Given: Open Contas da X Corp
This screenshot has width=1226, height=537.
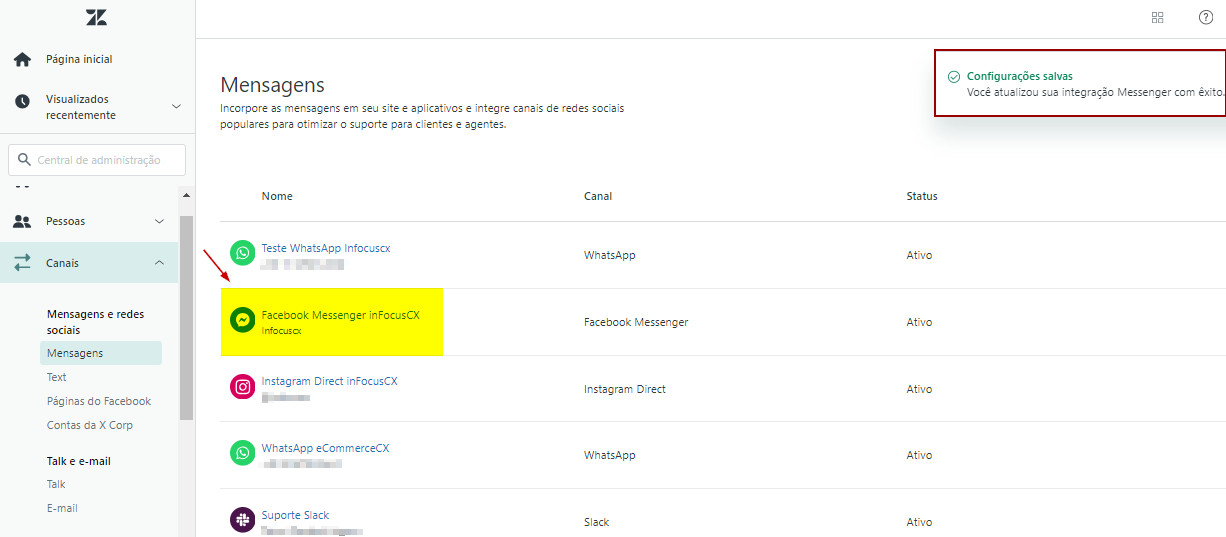Looking at the screenshot, I should click(90, 425).
